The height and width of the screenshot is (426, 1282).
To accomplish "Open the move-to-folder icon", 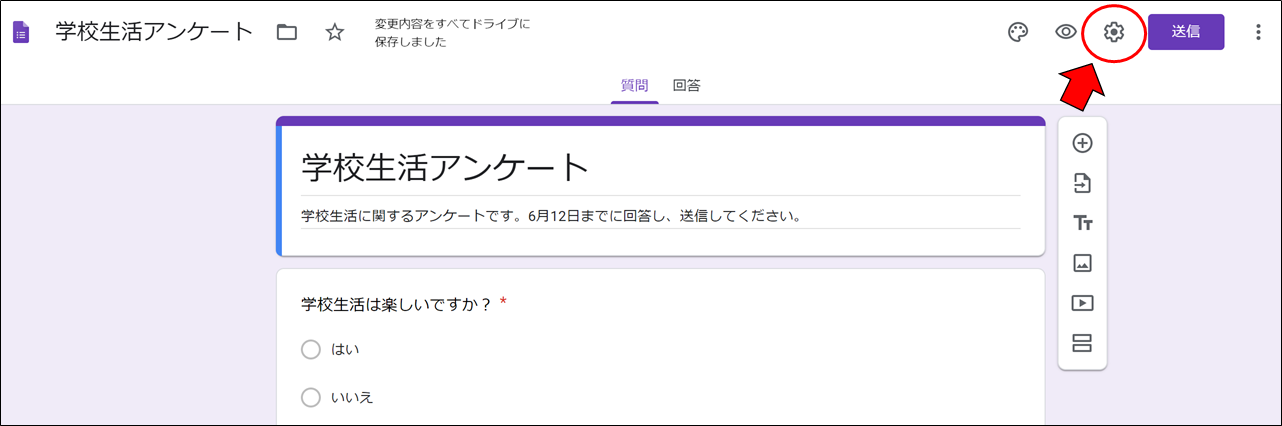I will [287, 32].
